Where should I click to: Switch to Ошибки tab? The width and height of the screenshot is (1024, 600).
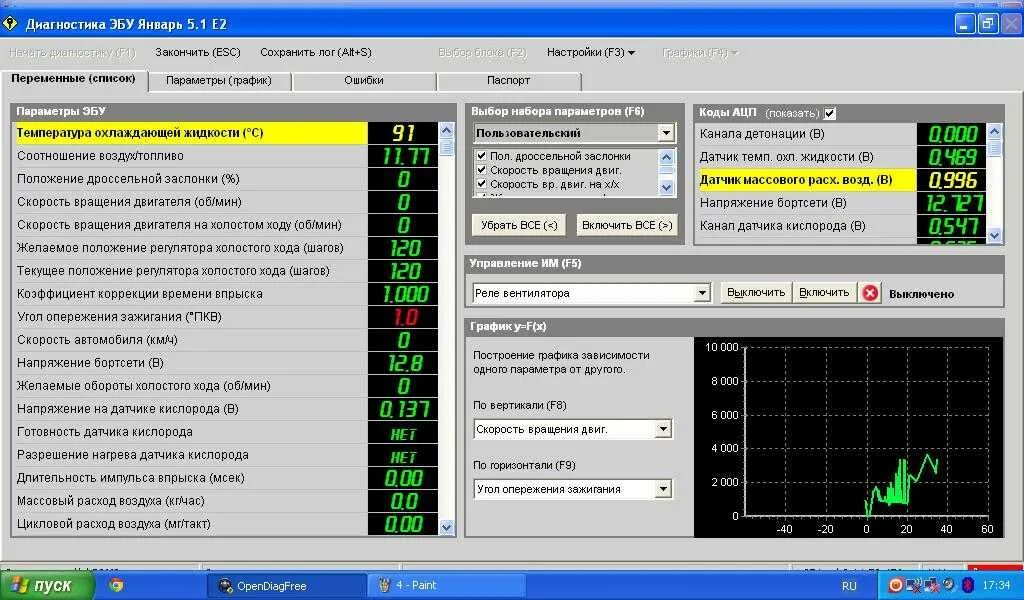coord(364,80)
